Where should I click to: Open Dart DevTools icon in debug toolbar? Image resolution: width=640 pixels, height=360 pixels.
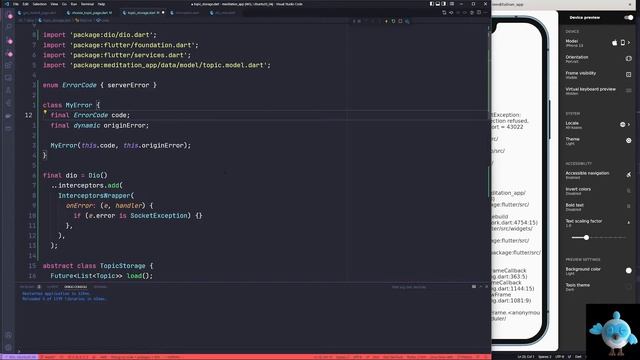[407, 21]
